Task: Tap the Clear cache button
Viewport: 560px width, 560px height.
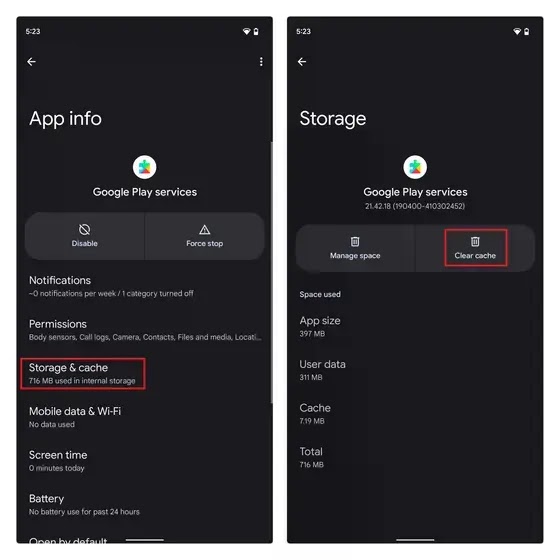Action: pyautogui.click(x=475, y=248)
